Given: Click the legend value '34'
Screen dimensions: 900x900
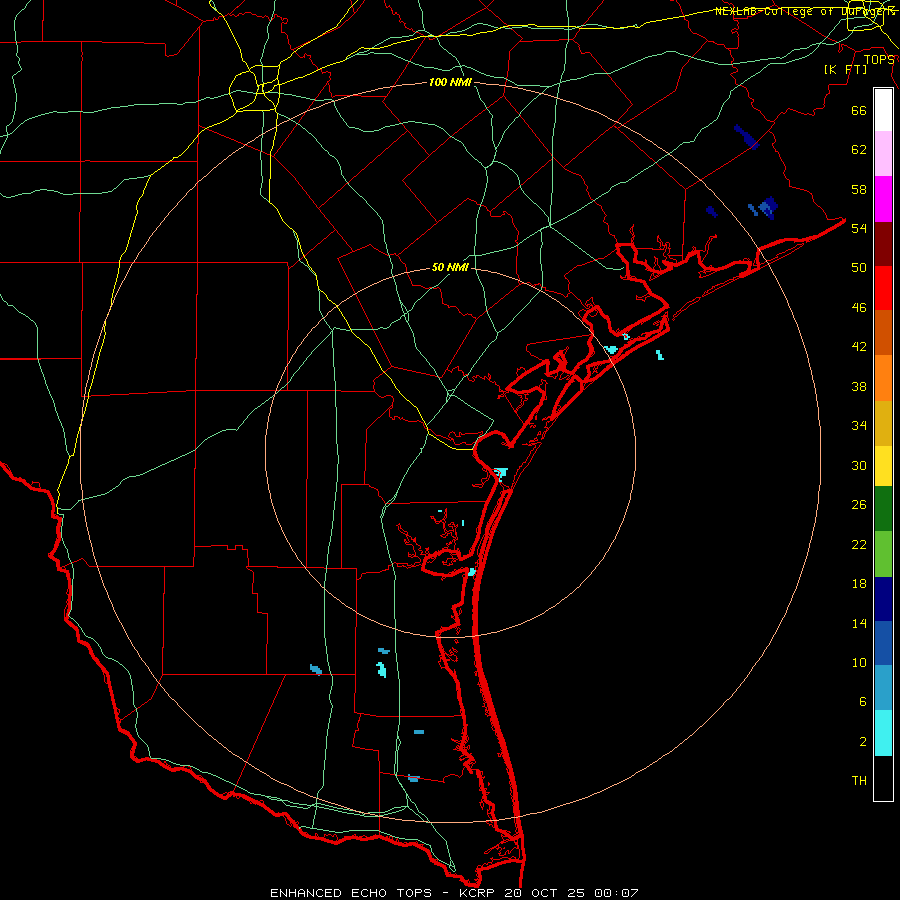Looking at the screenshot, I should pos(859,426).
